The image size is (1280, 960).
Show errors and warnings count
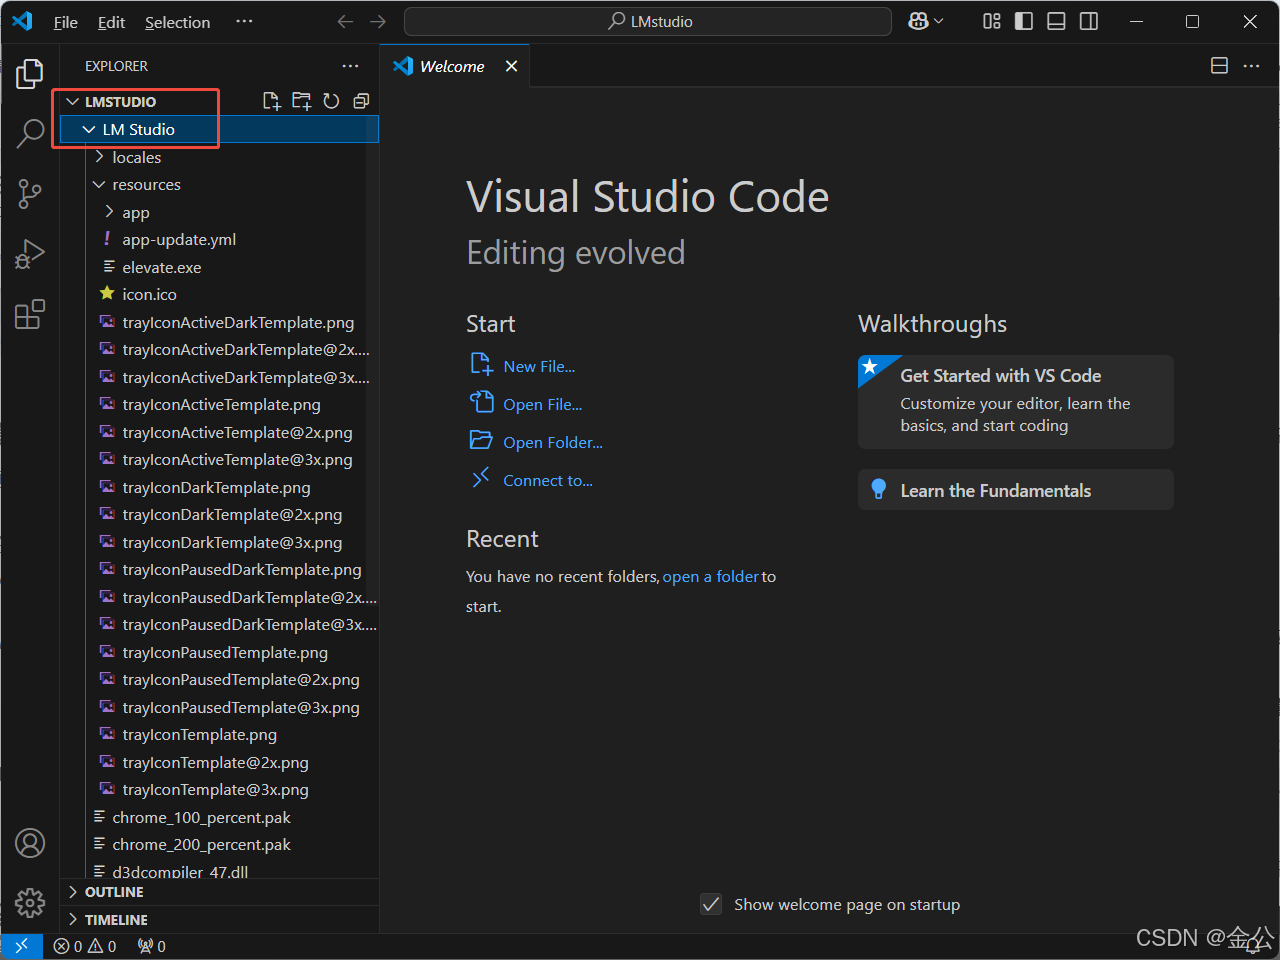click(85, 946)
